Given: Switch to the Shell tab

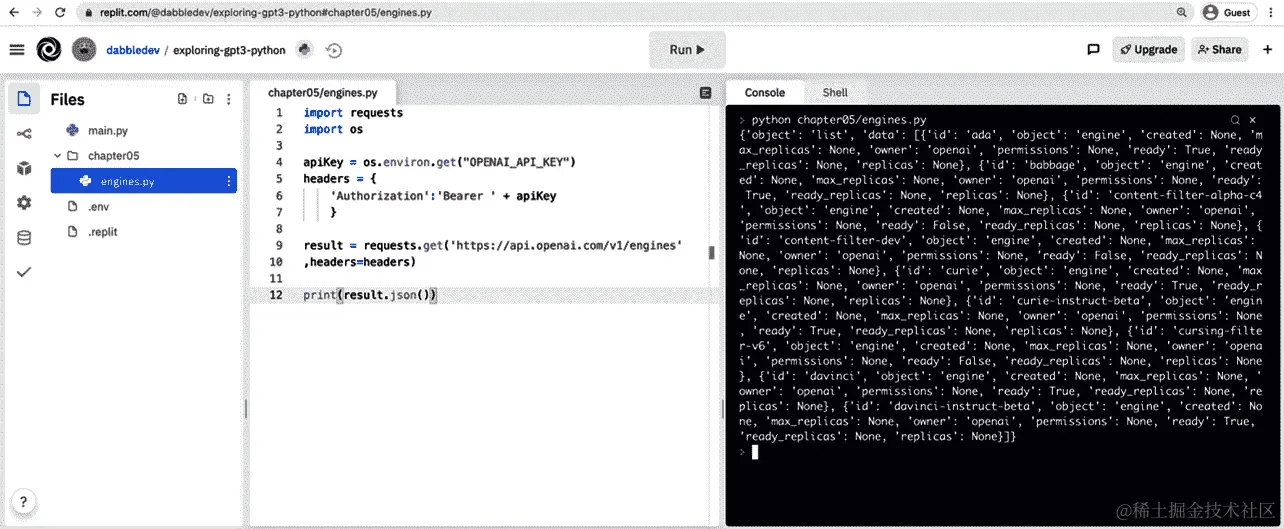Looking at the screenshot, I should [835, 93].
